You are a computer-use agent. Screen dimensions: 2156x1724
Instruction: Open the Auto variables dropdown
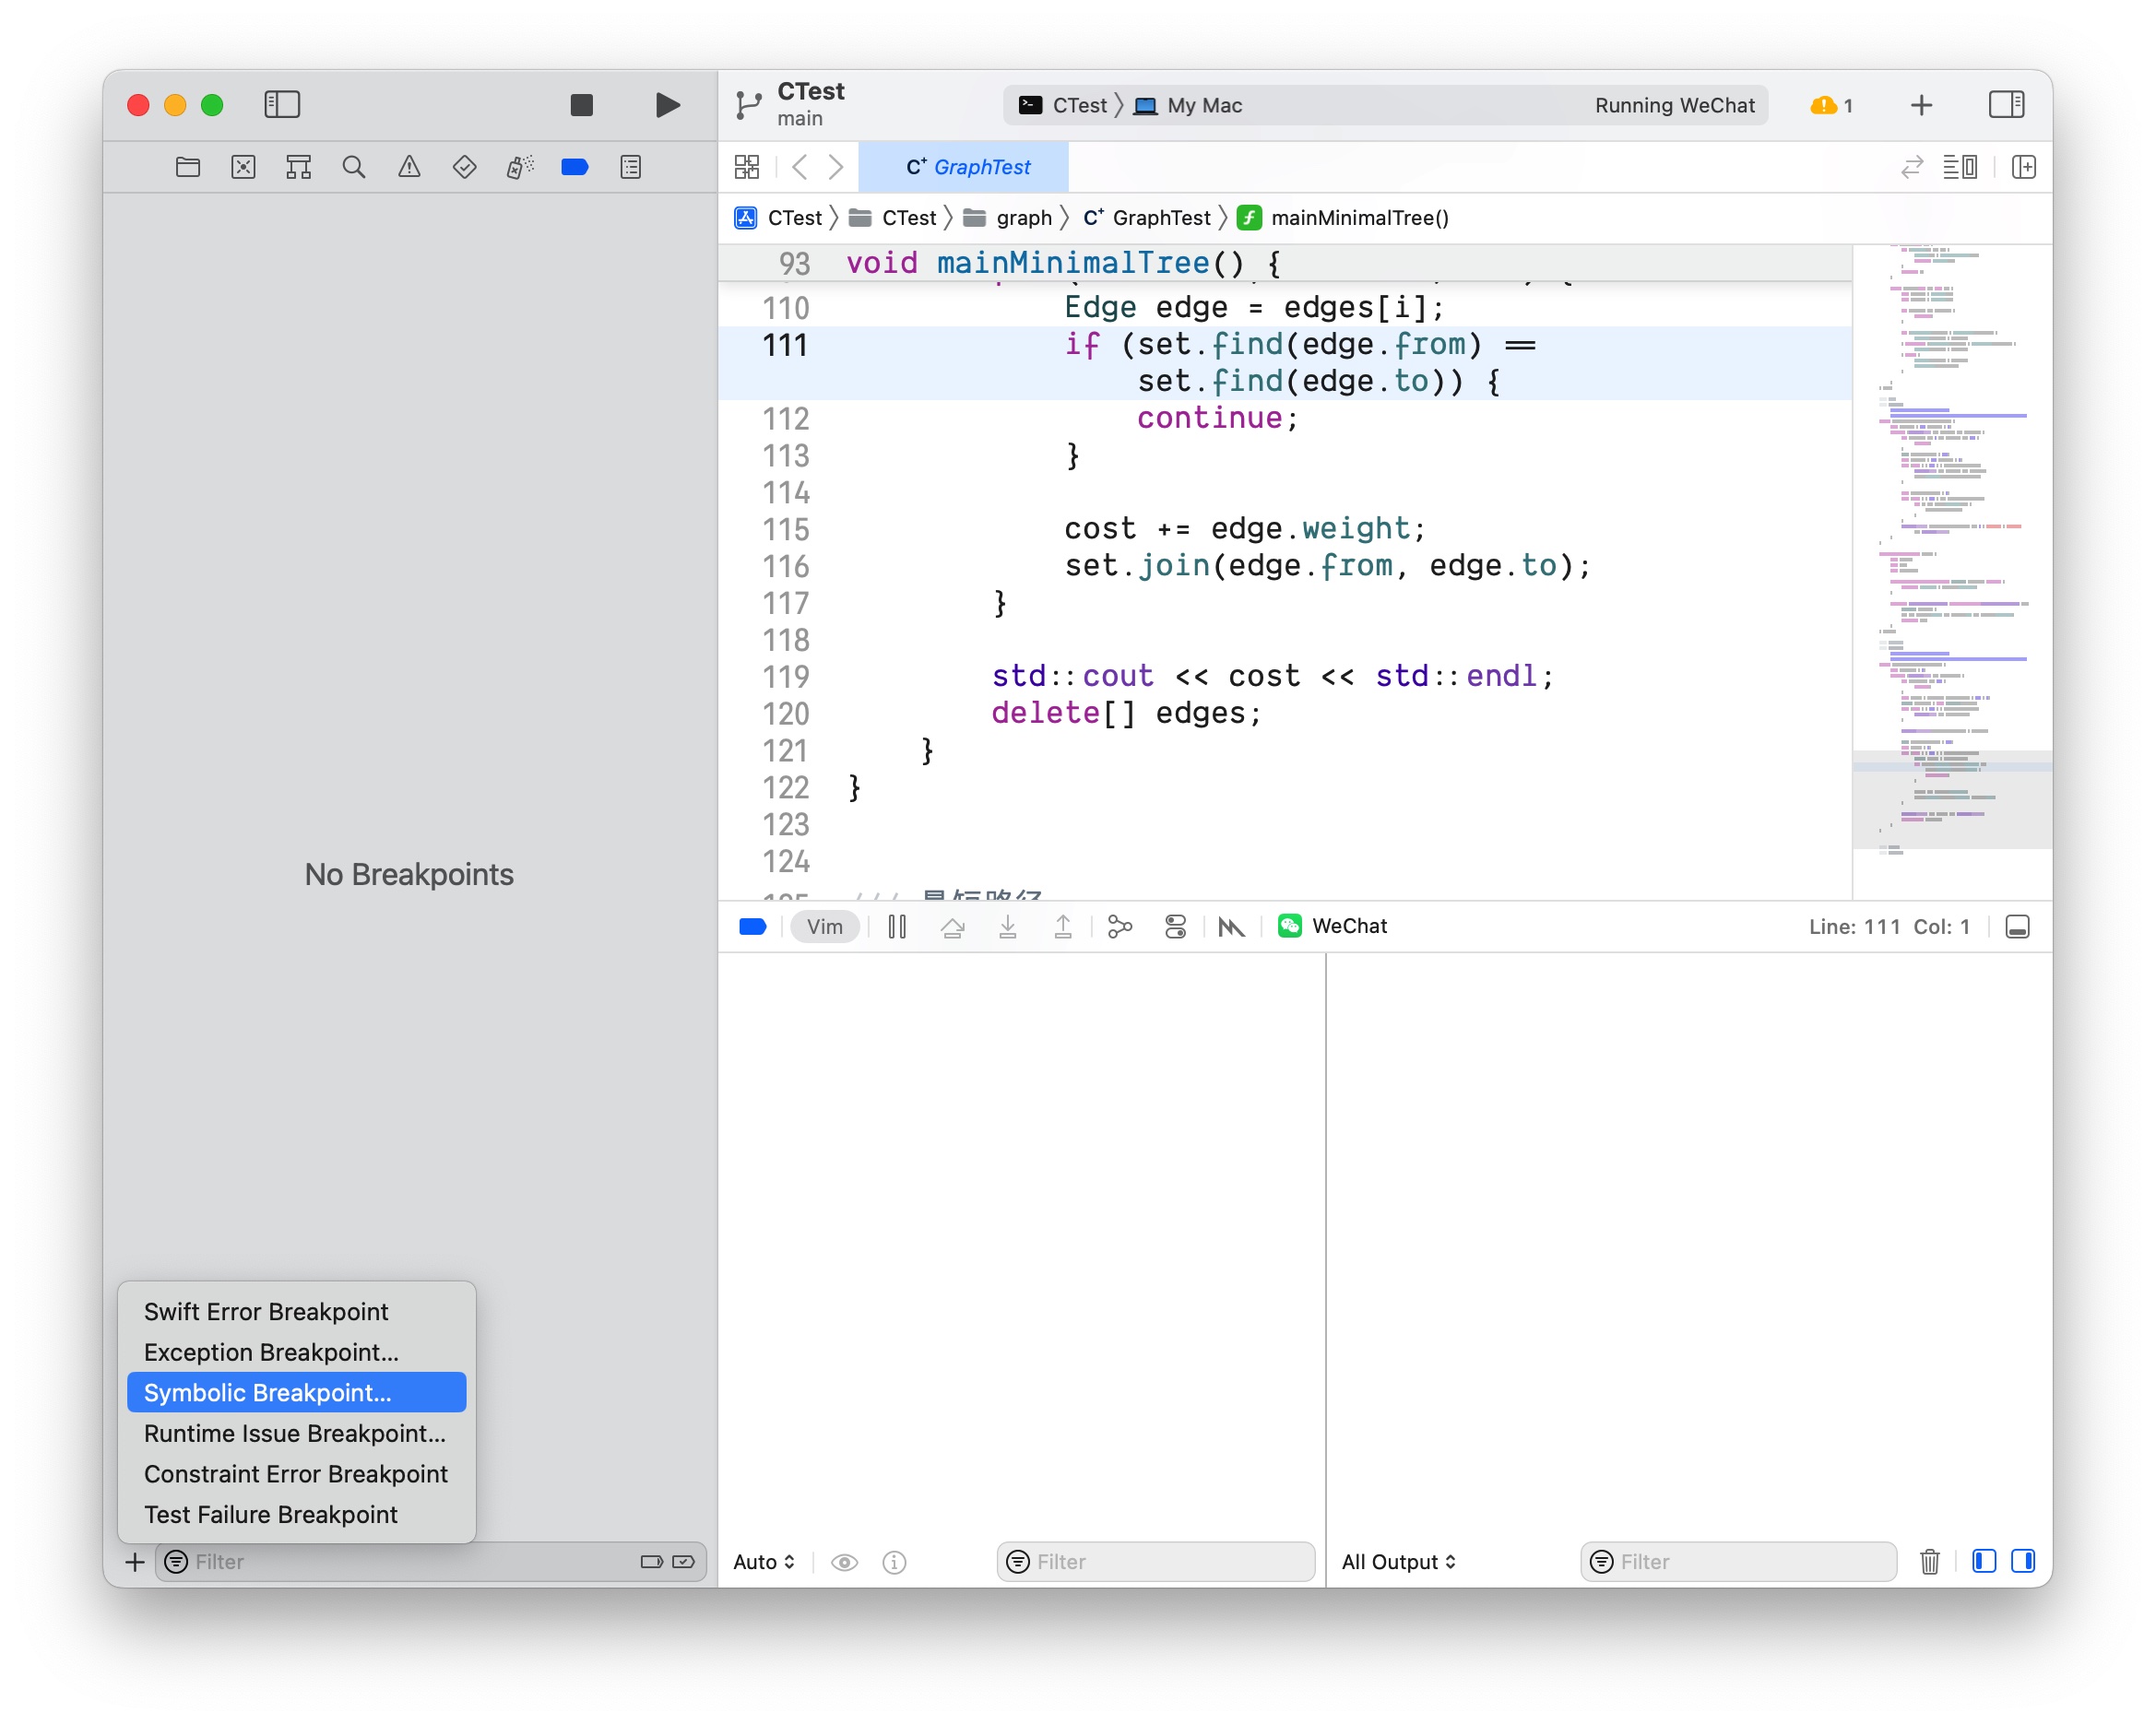[x=765, y=1561]
